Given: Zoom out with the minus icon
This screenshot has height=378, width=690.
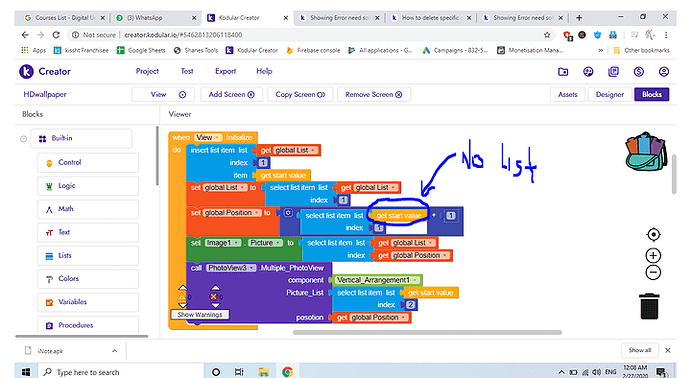Looking at the screenshot, I should [653, 273].
